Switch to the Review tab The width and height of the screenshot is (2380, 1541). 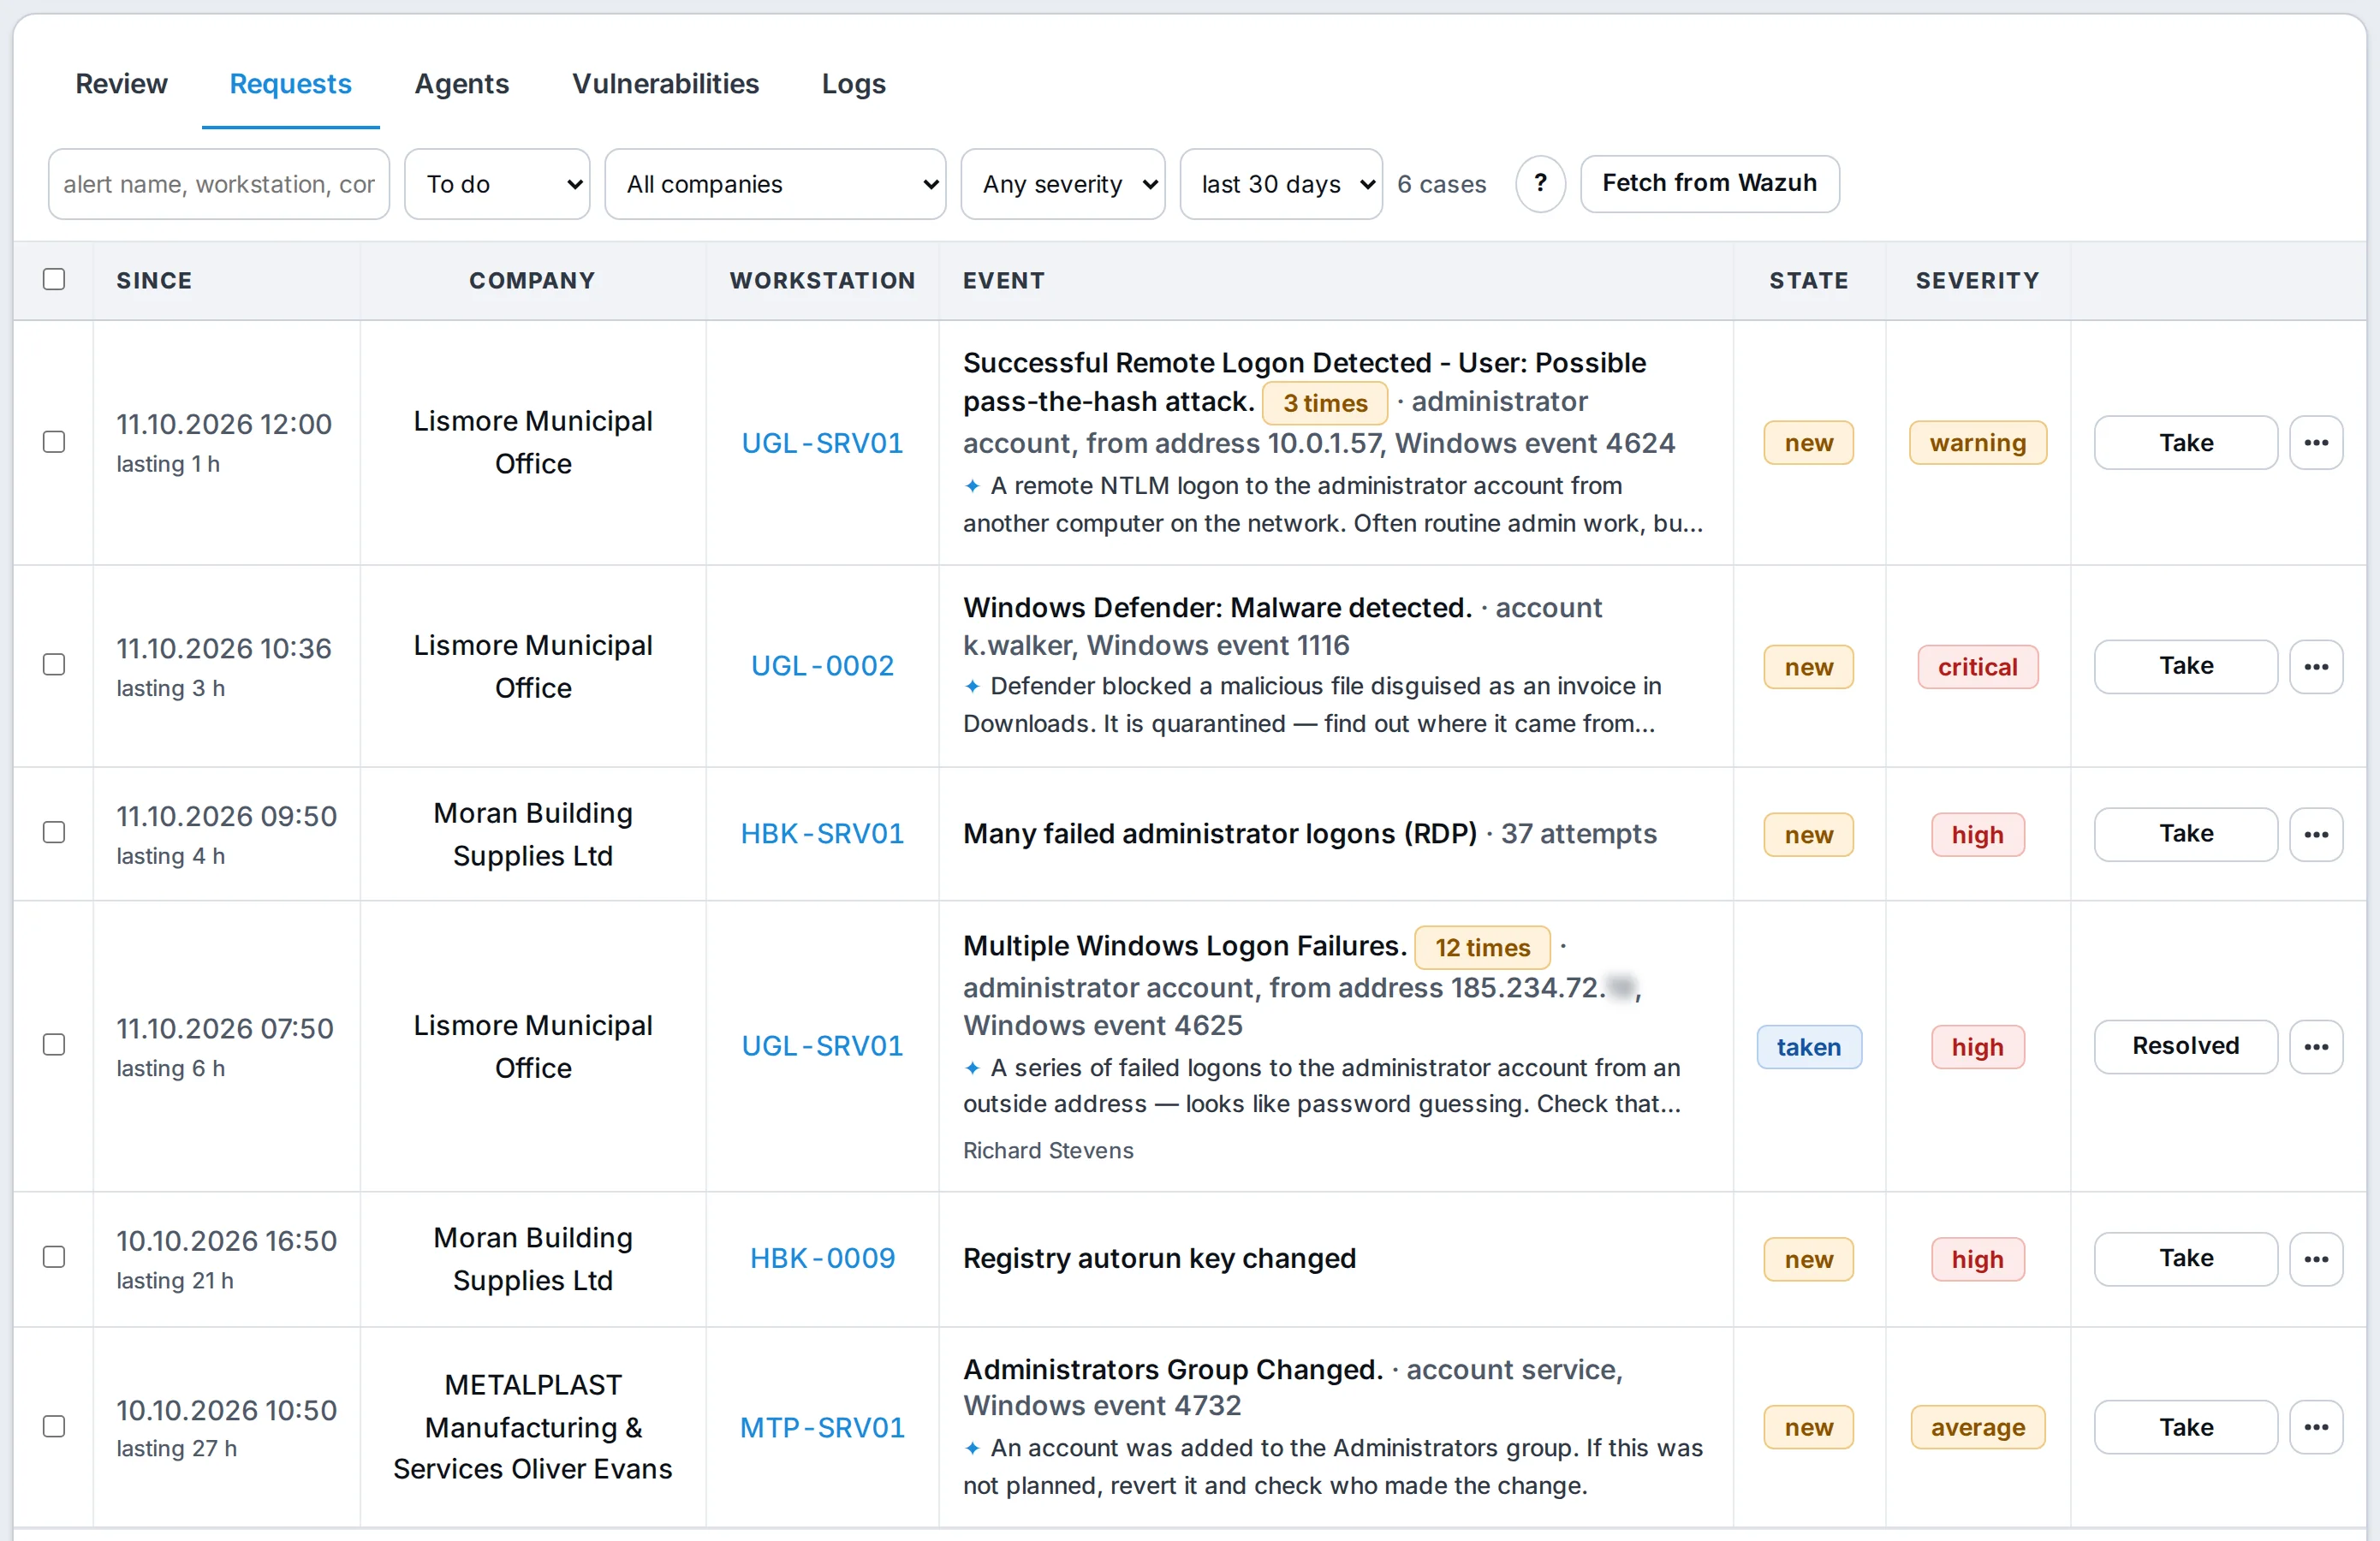(121, 84)
